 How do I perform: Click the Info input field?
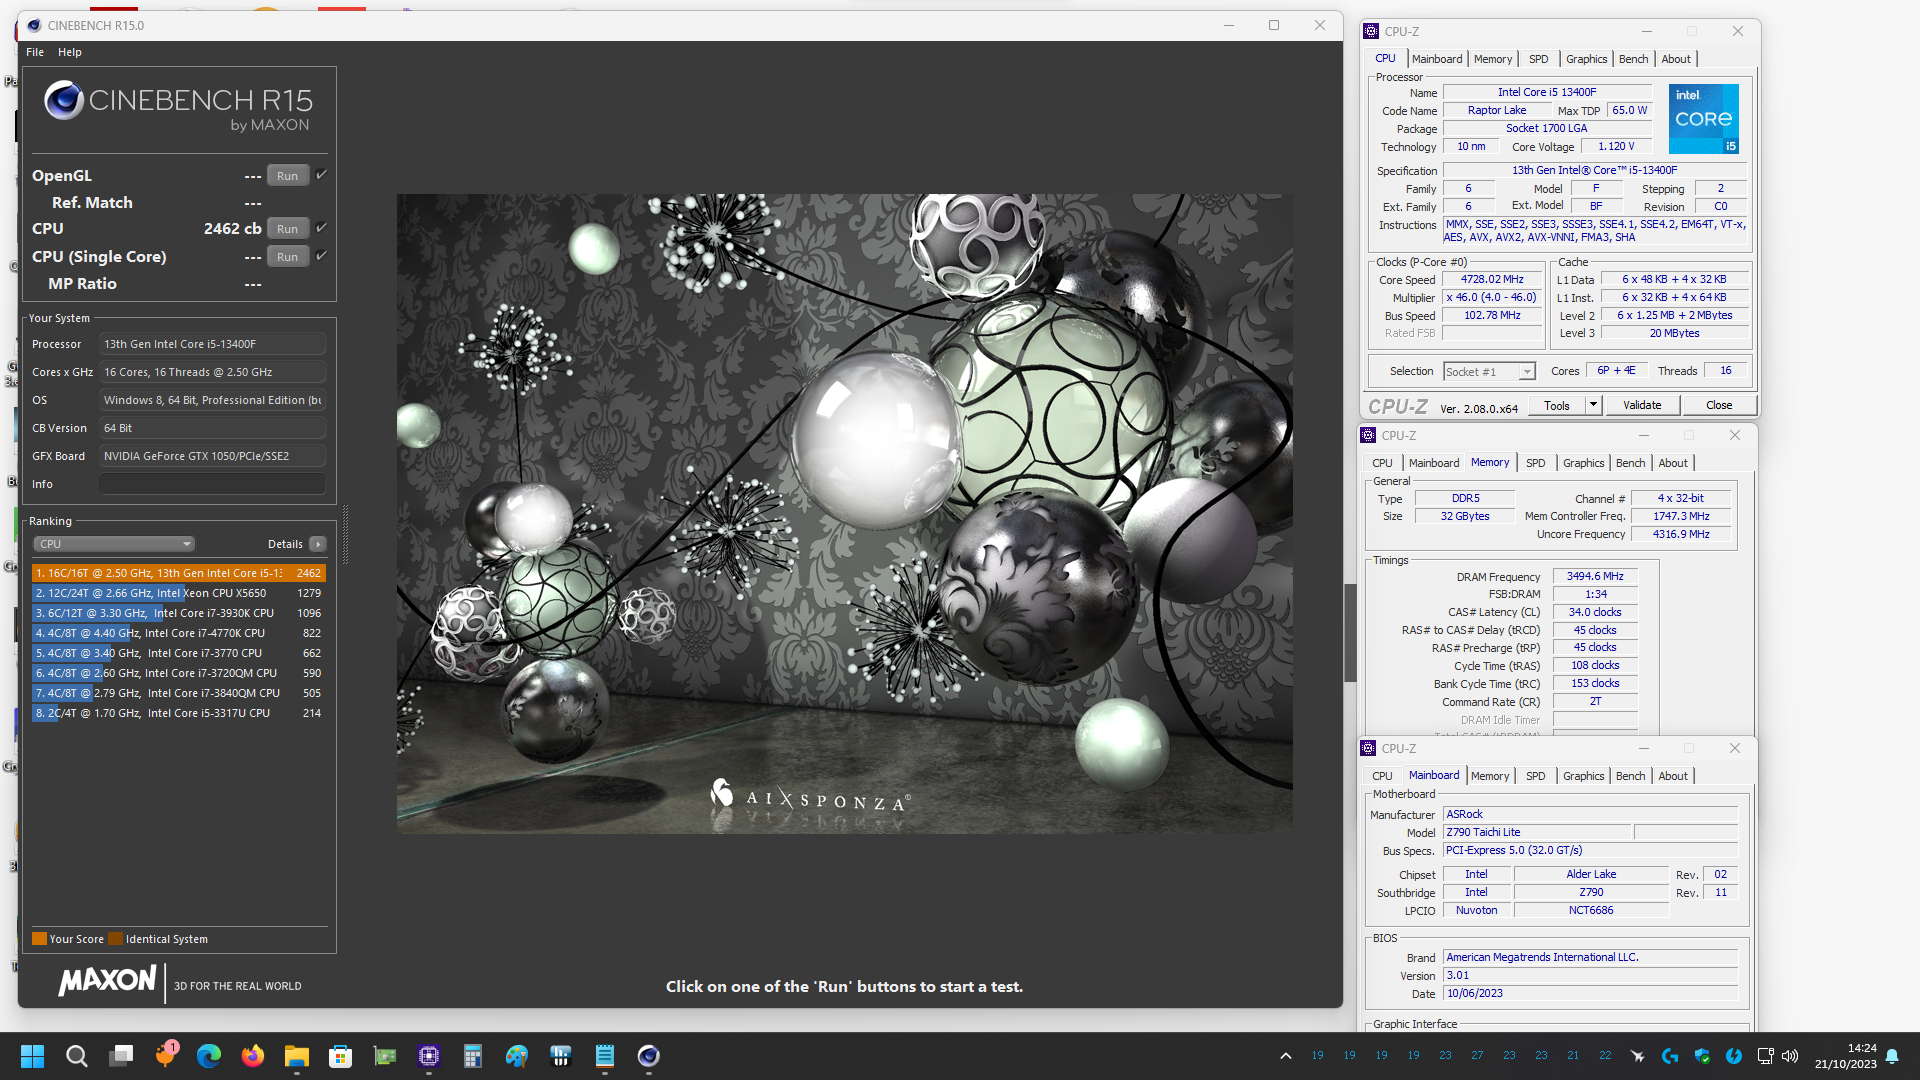pos(212,484)
